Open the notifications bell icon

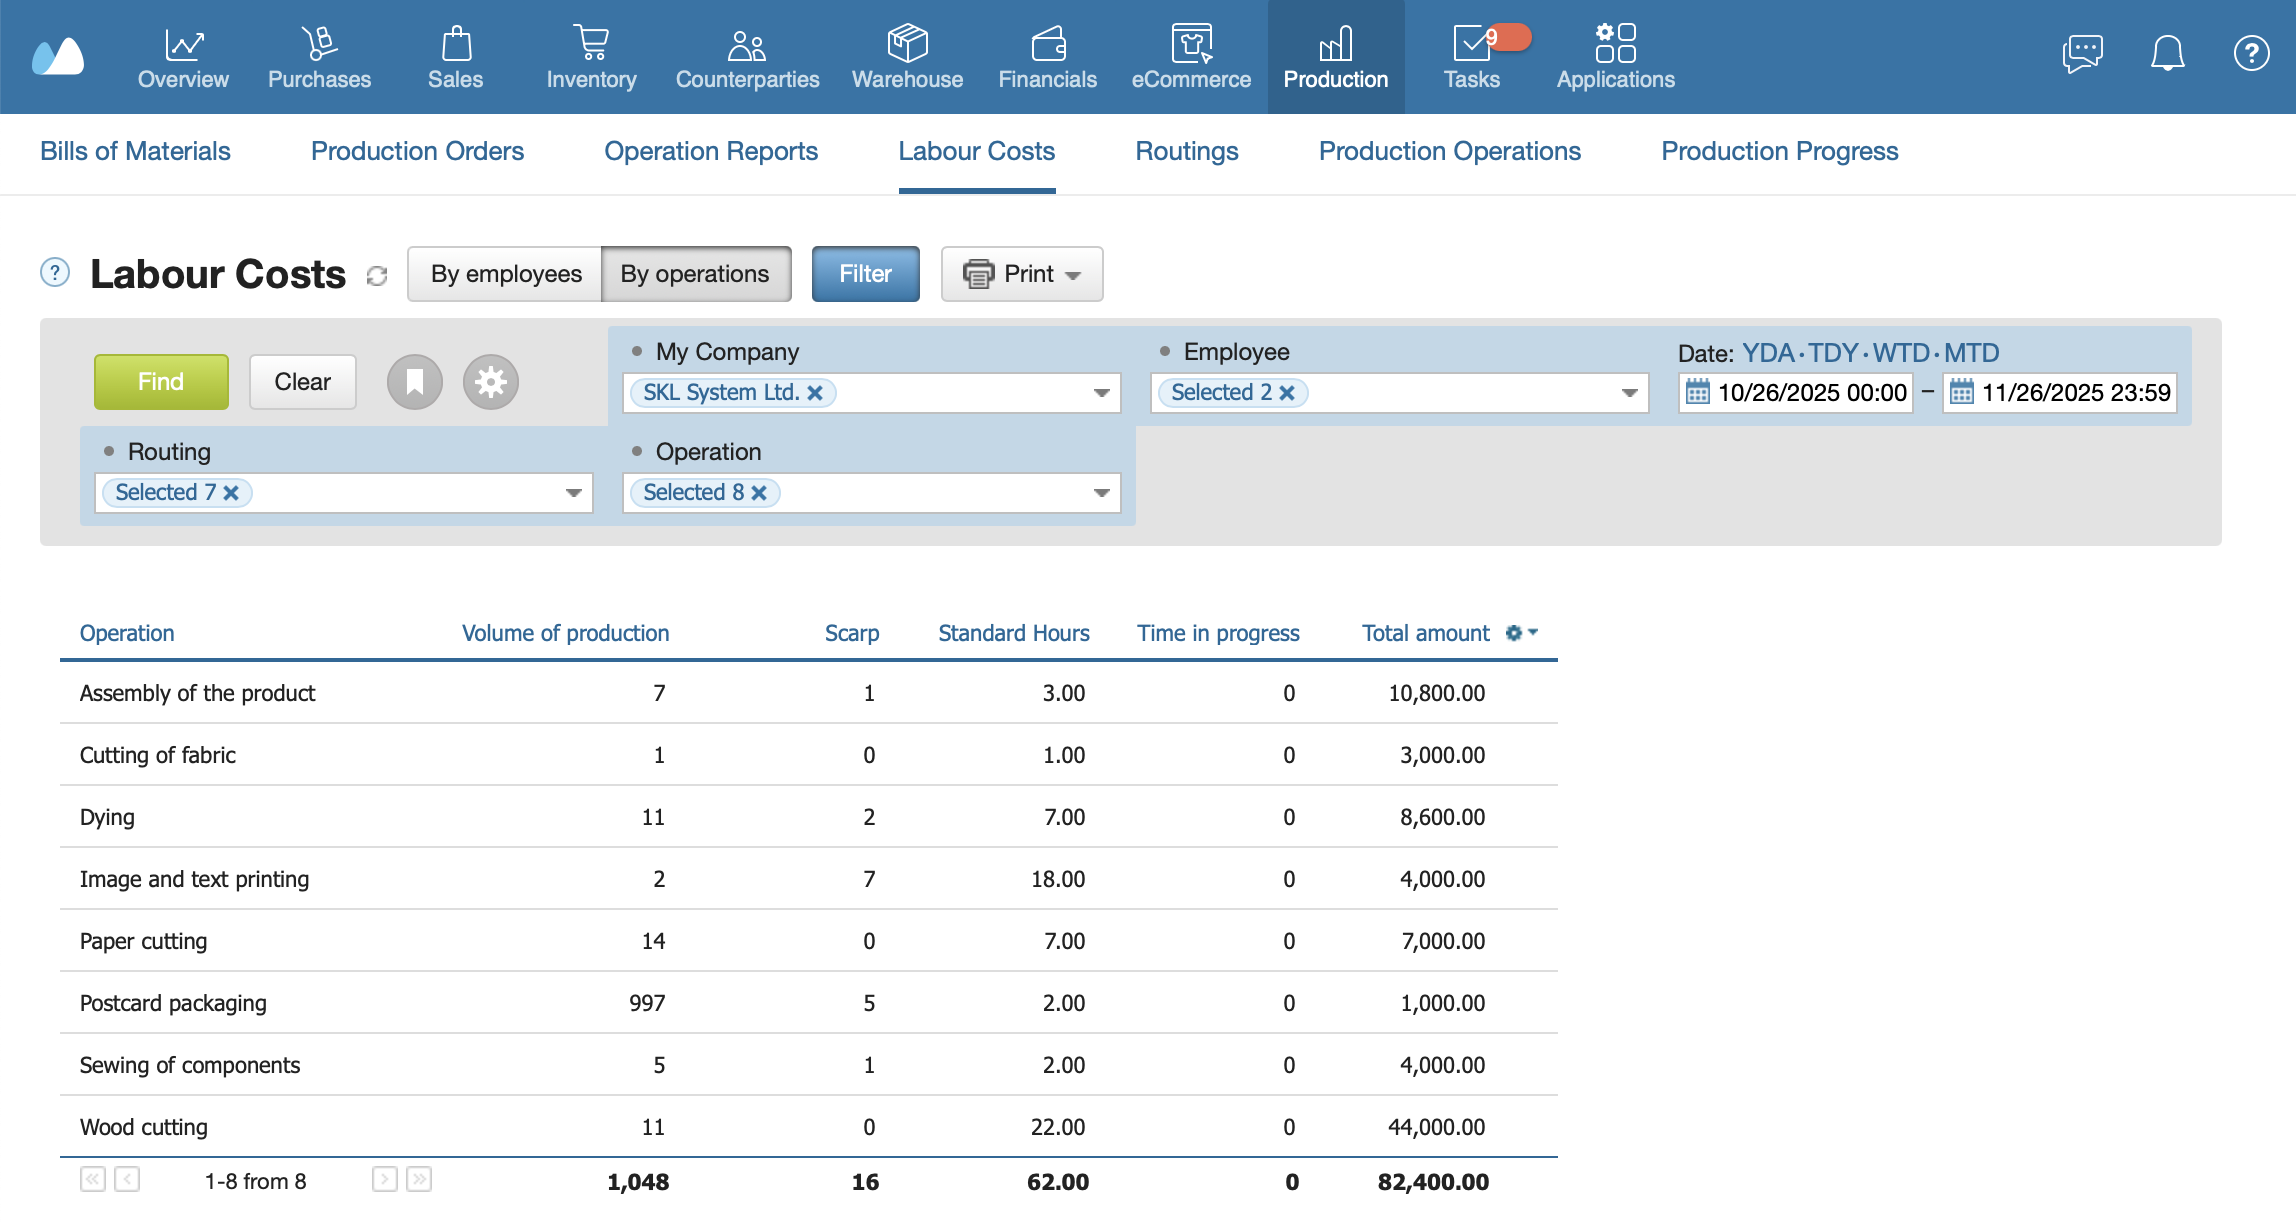point(2167,53)
